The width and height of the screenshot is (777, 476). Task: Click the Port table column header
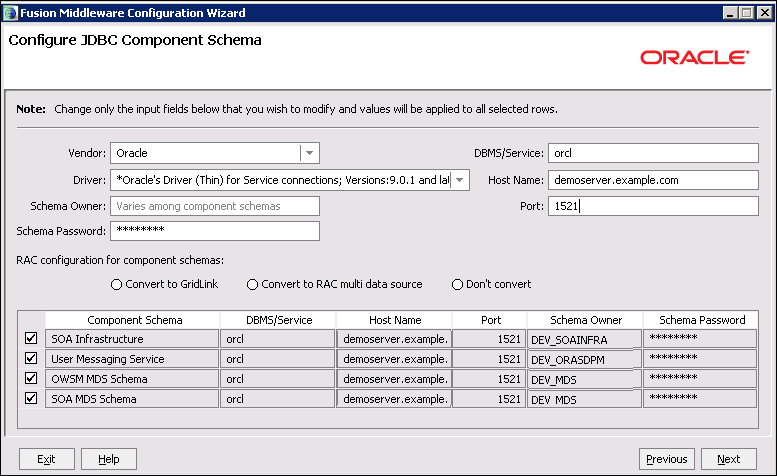[490, 320]
